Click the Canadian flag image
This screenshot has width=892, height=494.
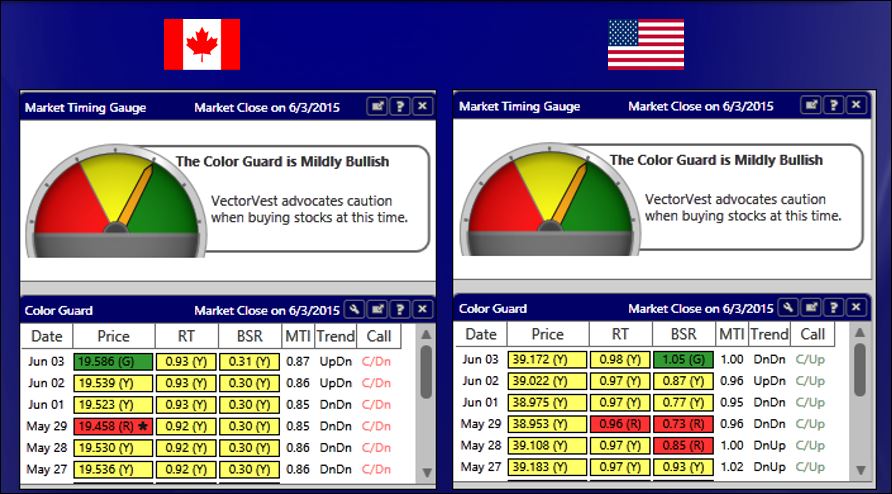pyautogui.click(x=202, y=44)
